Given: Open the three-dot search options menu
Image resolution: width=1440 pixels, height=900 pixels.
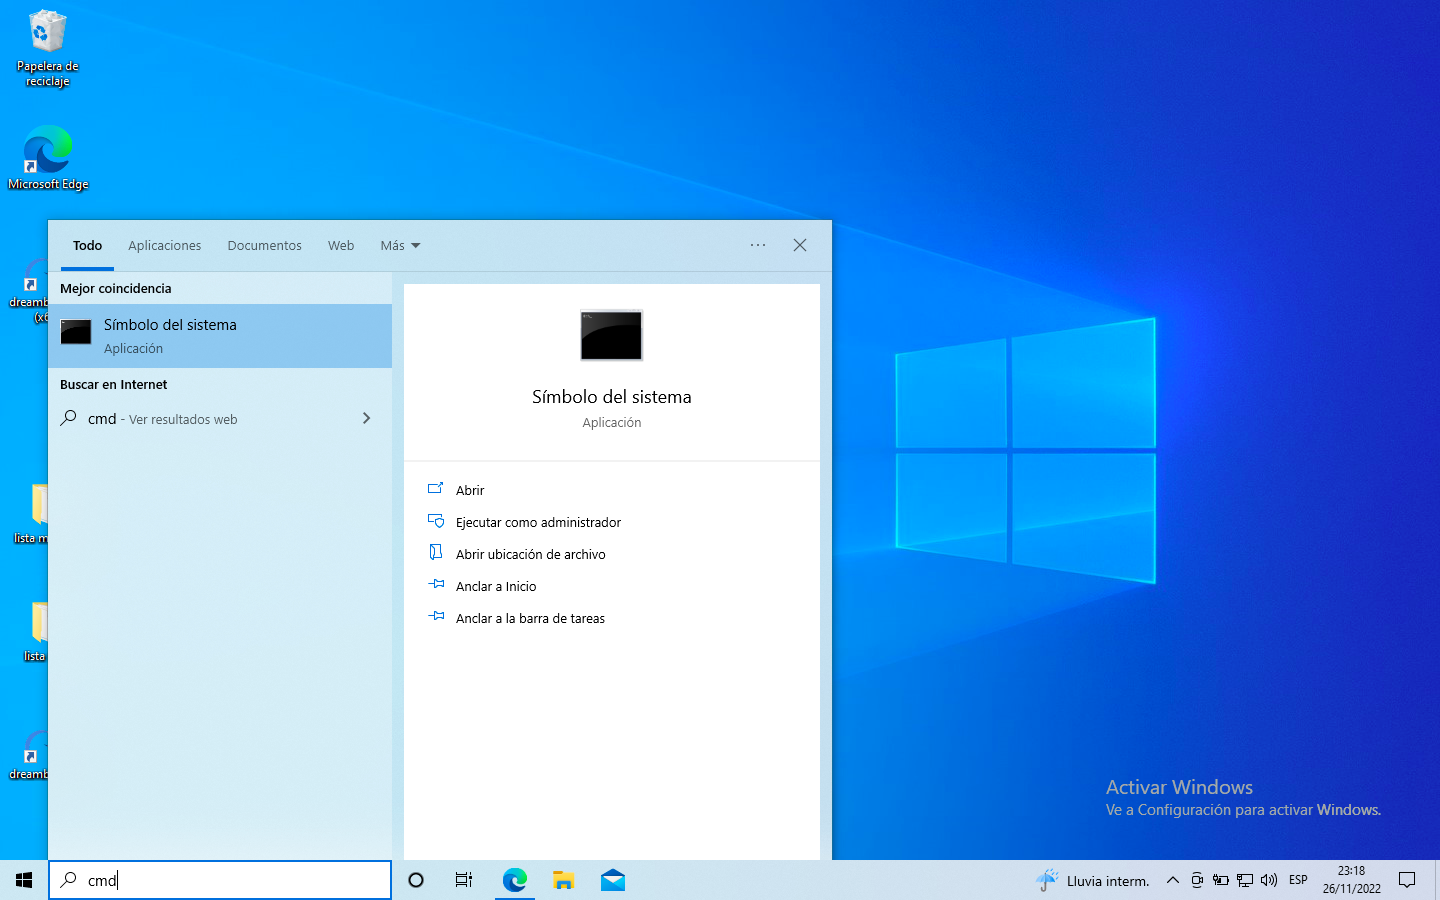Looking at the screenshot, I should pyautogui.click(x=758, y=246).
